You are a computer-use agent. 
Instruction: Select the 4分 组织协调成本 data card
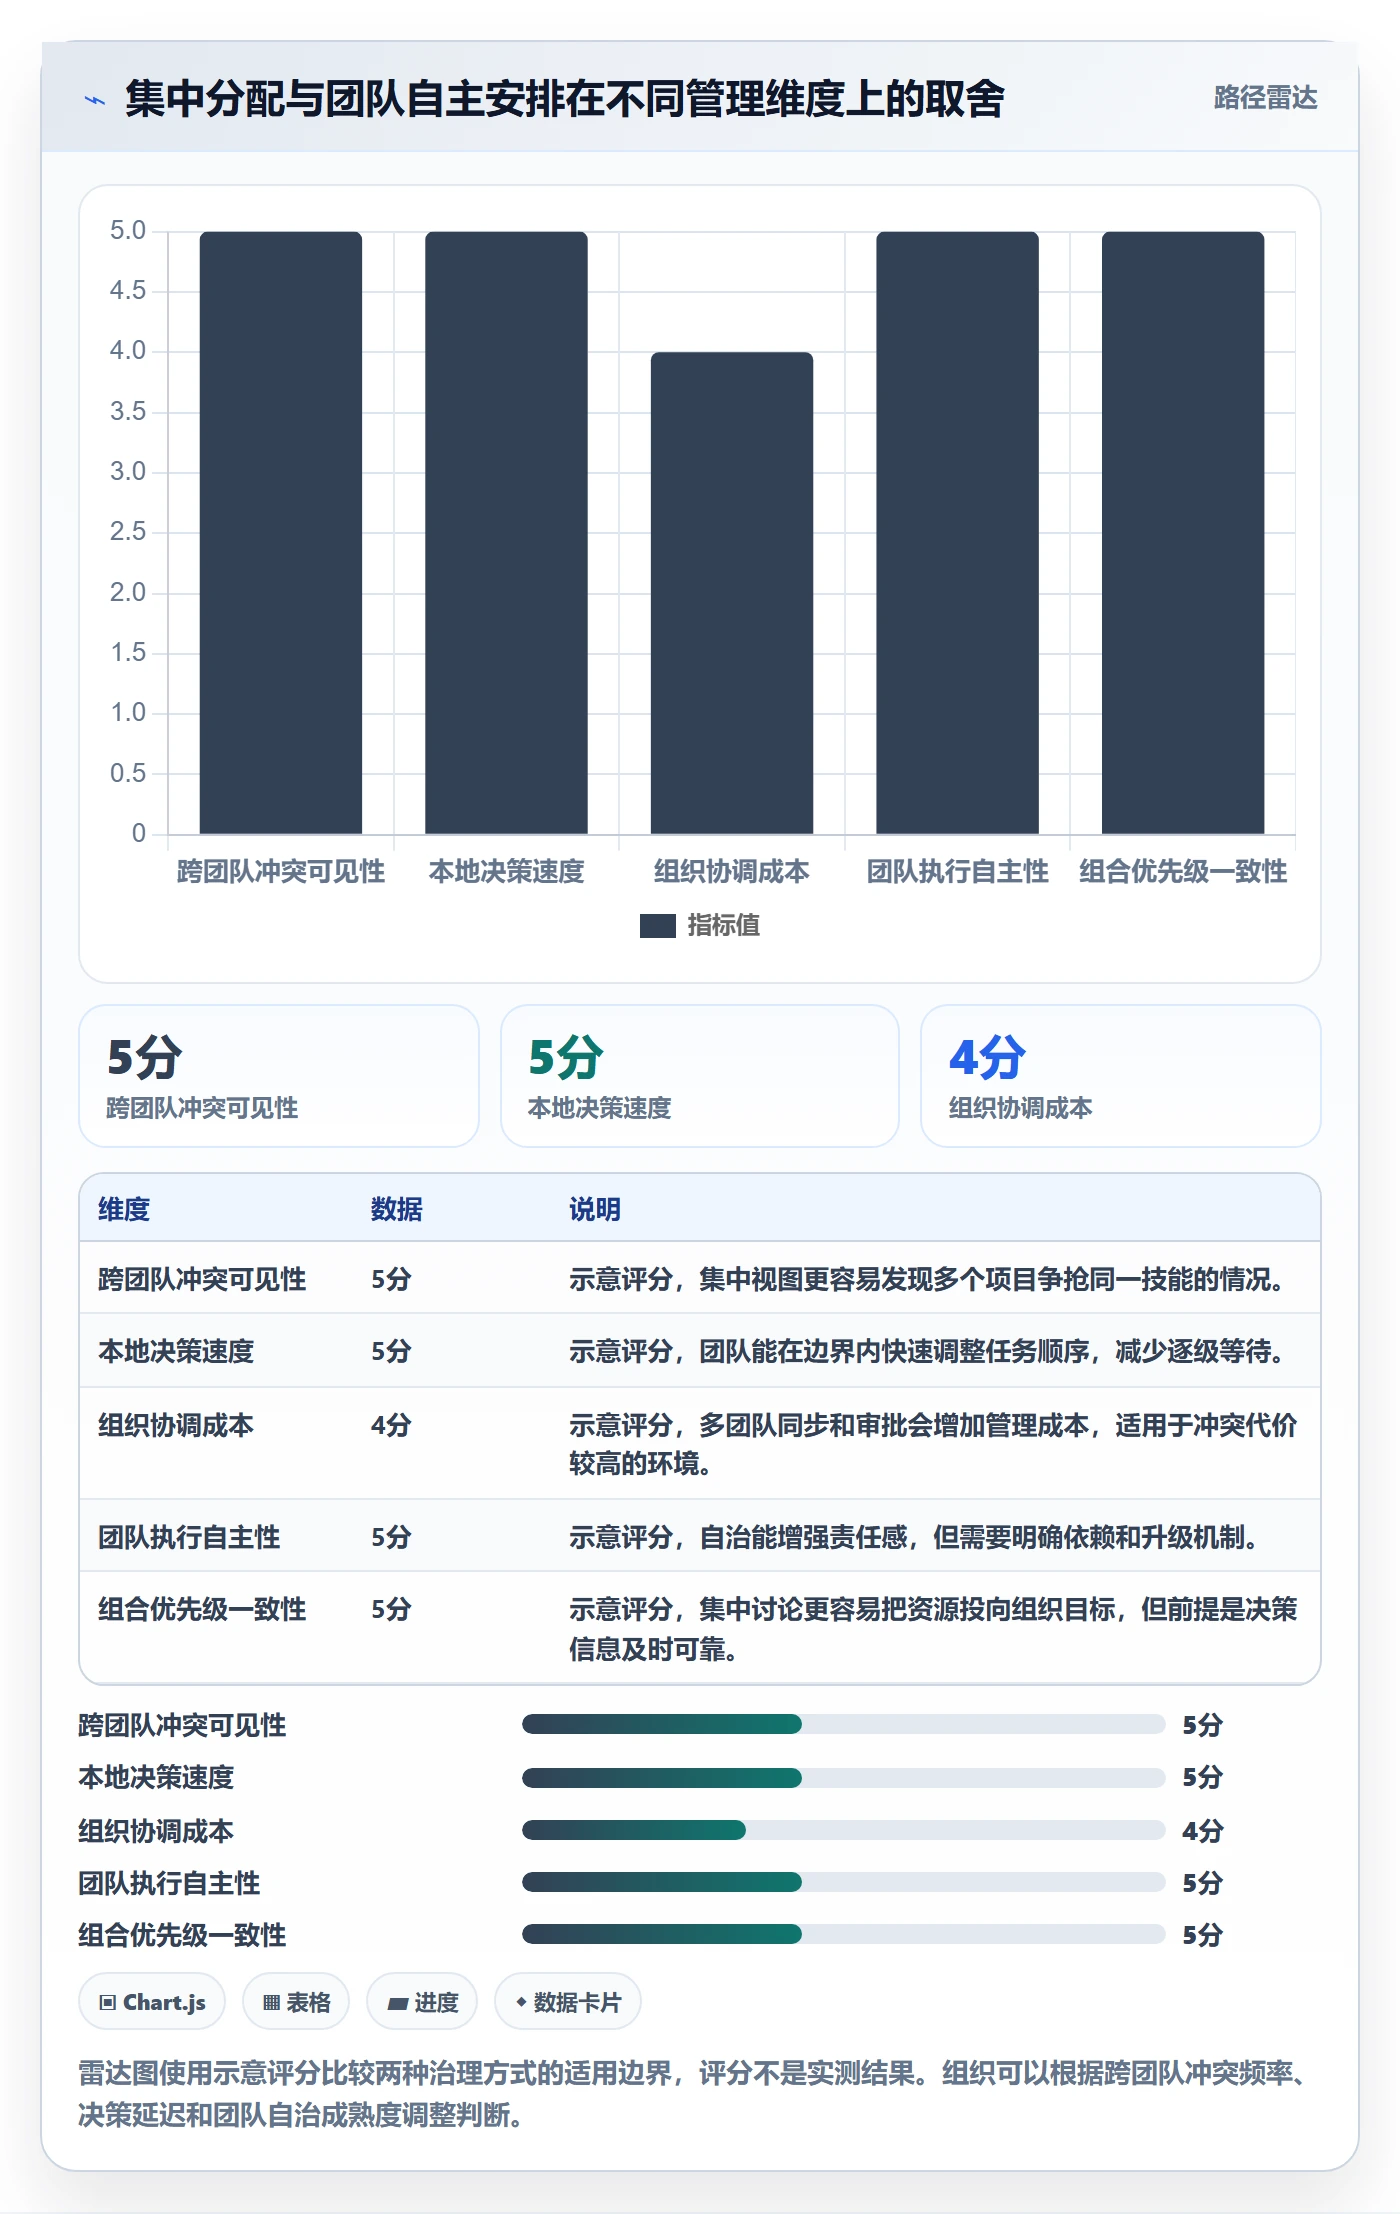pyautogui.click(x=1121, y=1076)
